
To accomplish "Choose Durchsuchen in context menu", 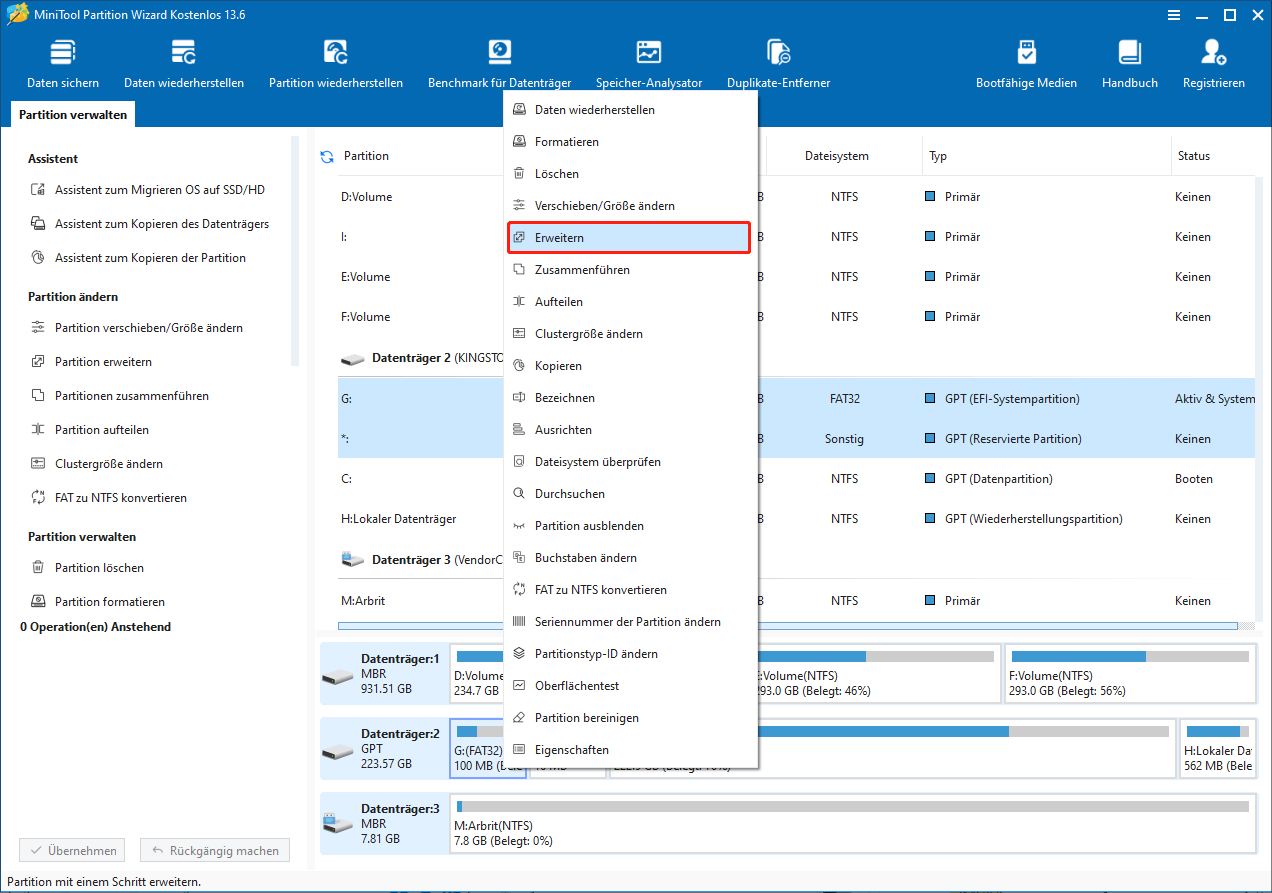I will [630, 494].
